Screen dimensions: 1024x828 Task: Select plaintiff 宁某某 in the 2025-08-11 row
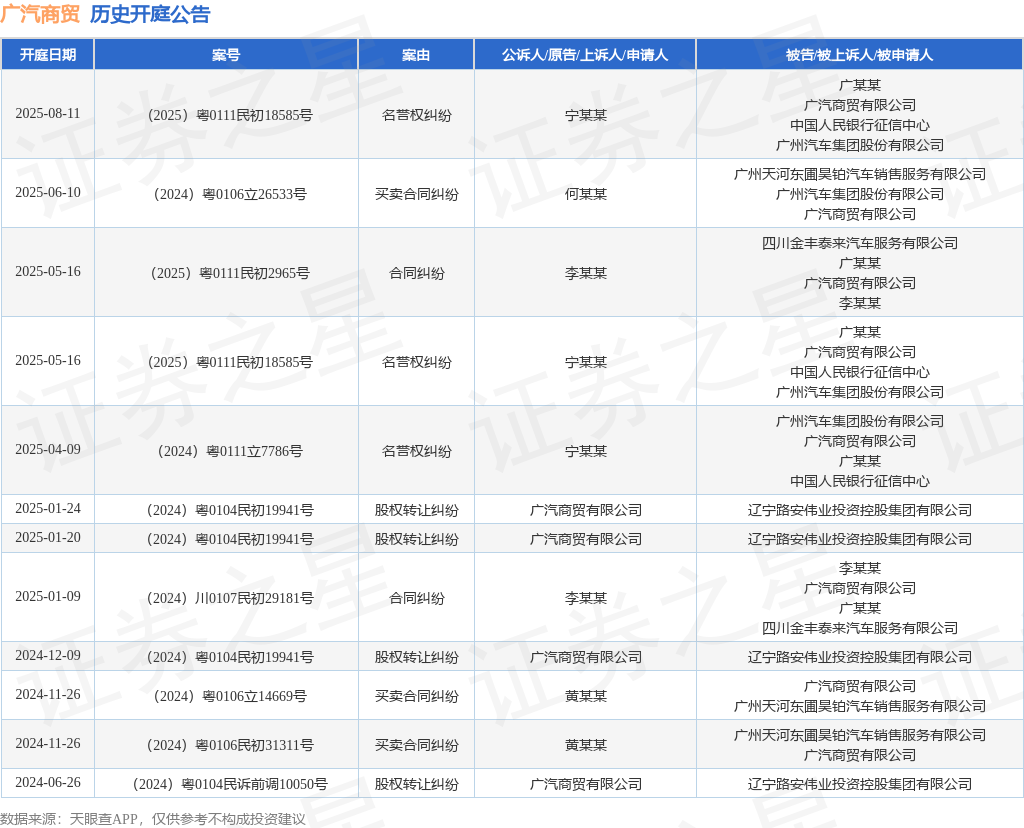coord(585,115)
